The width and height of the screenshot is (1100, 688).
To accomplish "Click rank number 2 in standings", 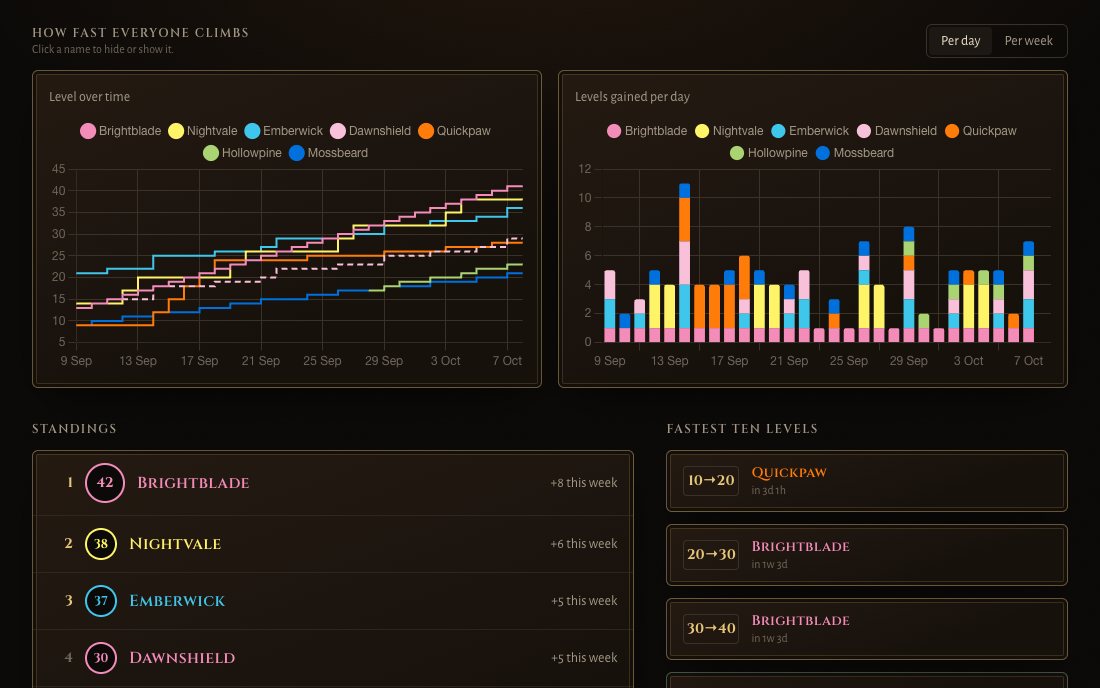I will 69,544.
